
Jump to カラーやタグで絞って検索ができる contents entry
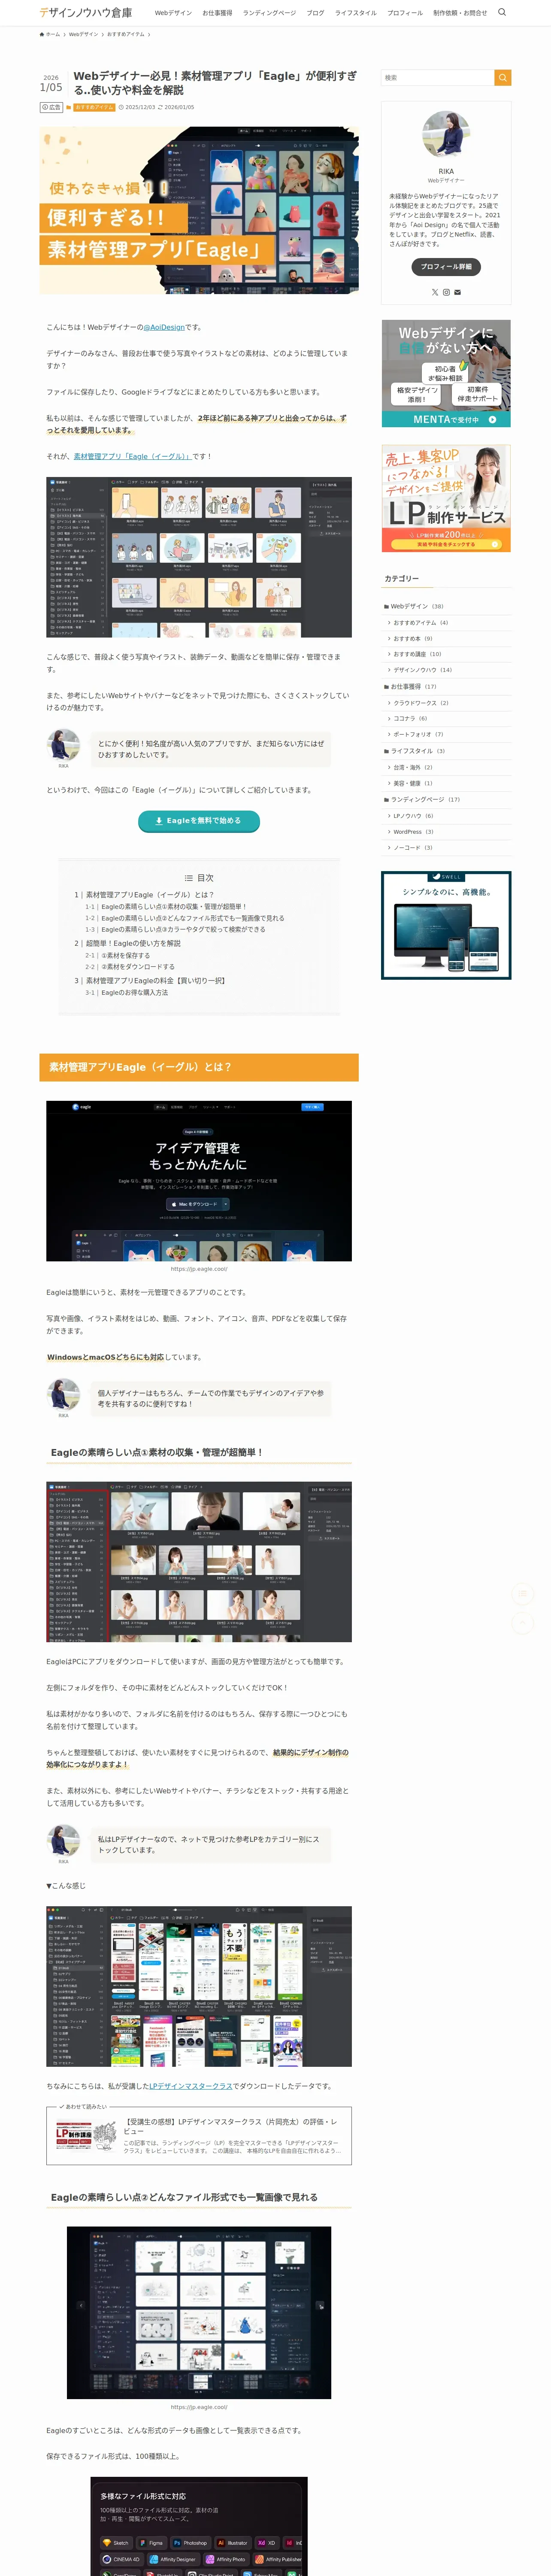[x=183, y=929]
